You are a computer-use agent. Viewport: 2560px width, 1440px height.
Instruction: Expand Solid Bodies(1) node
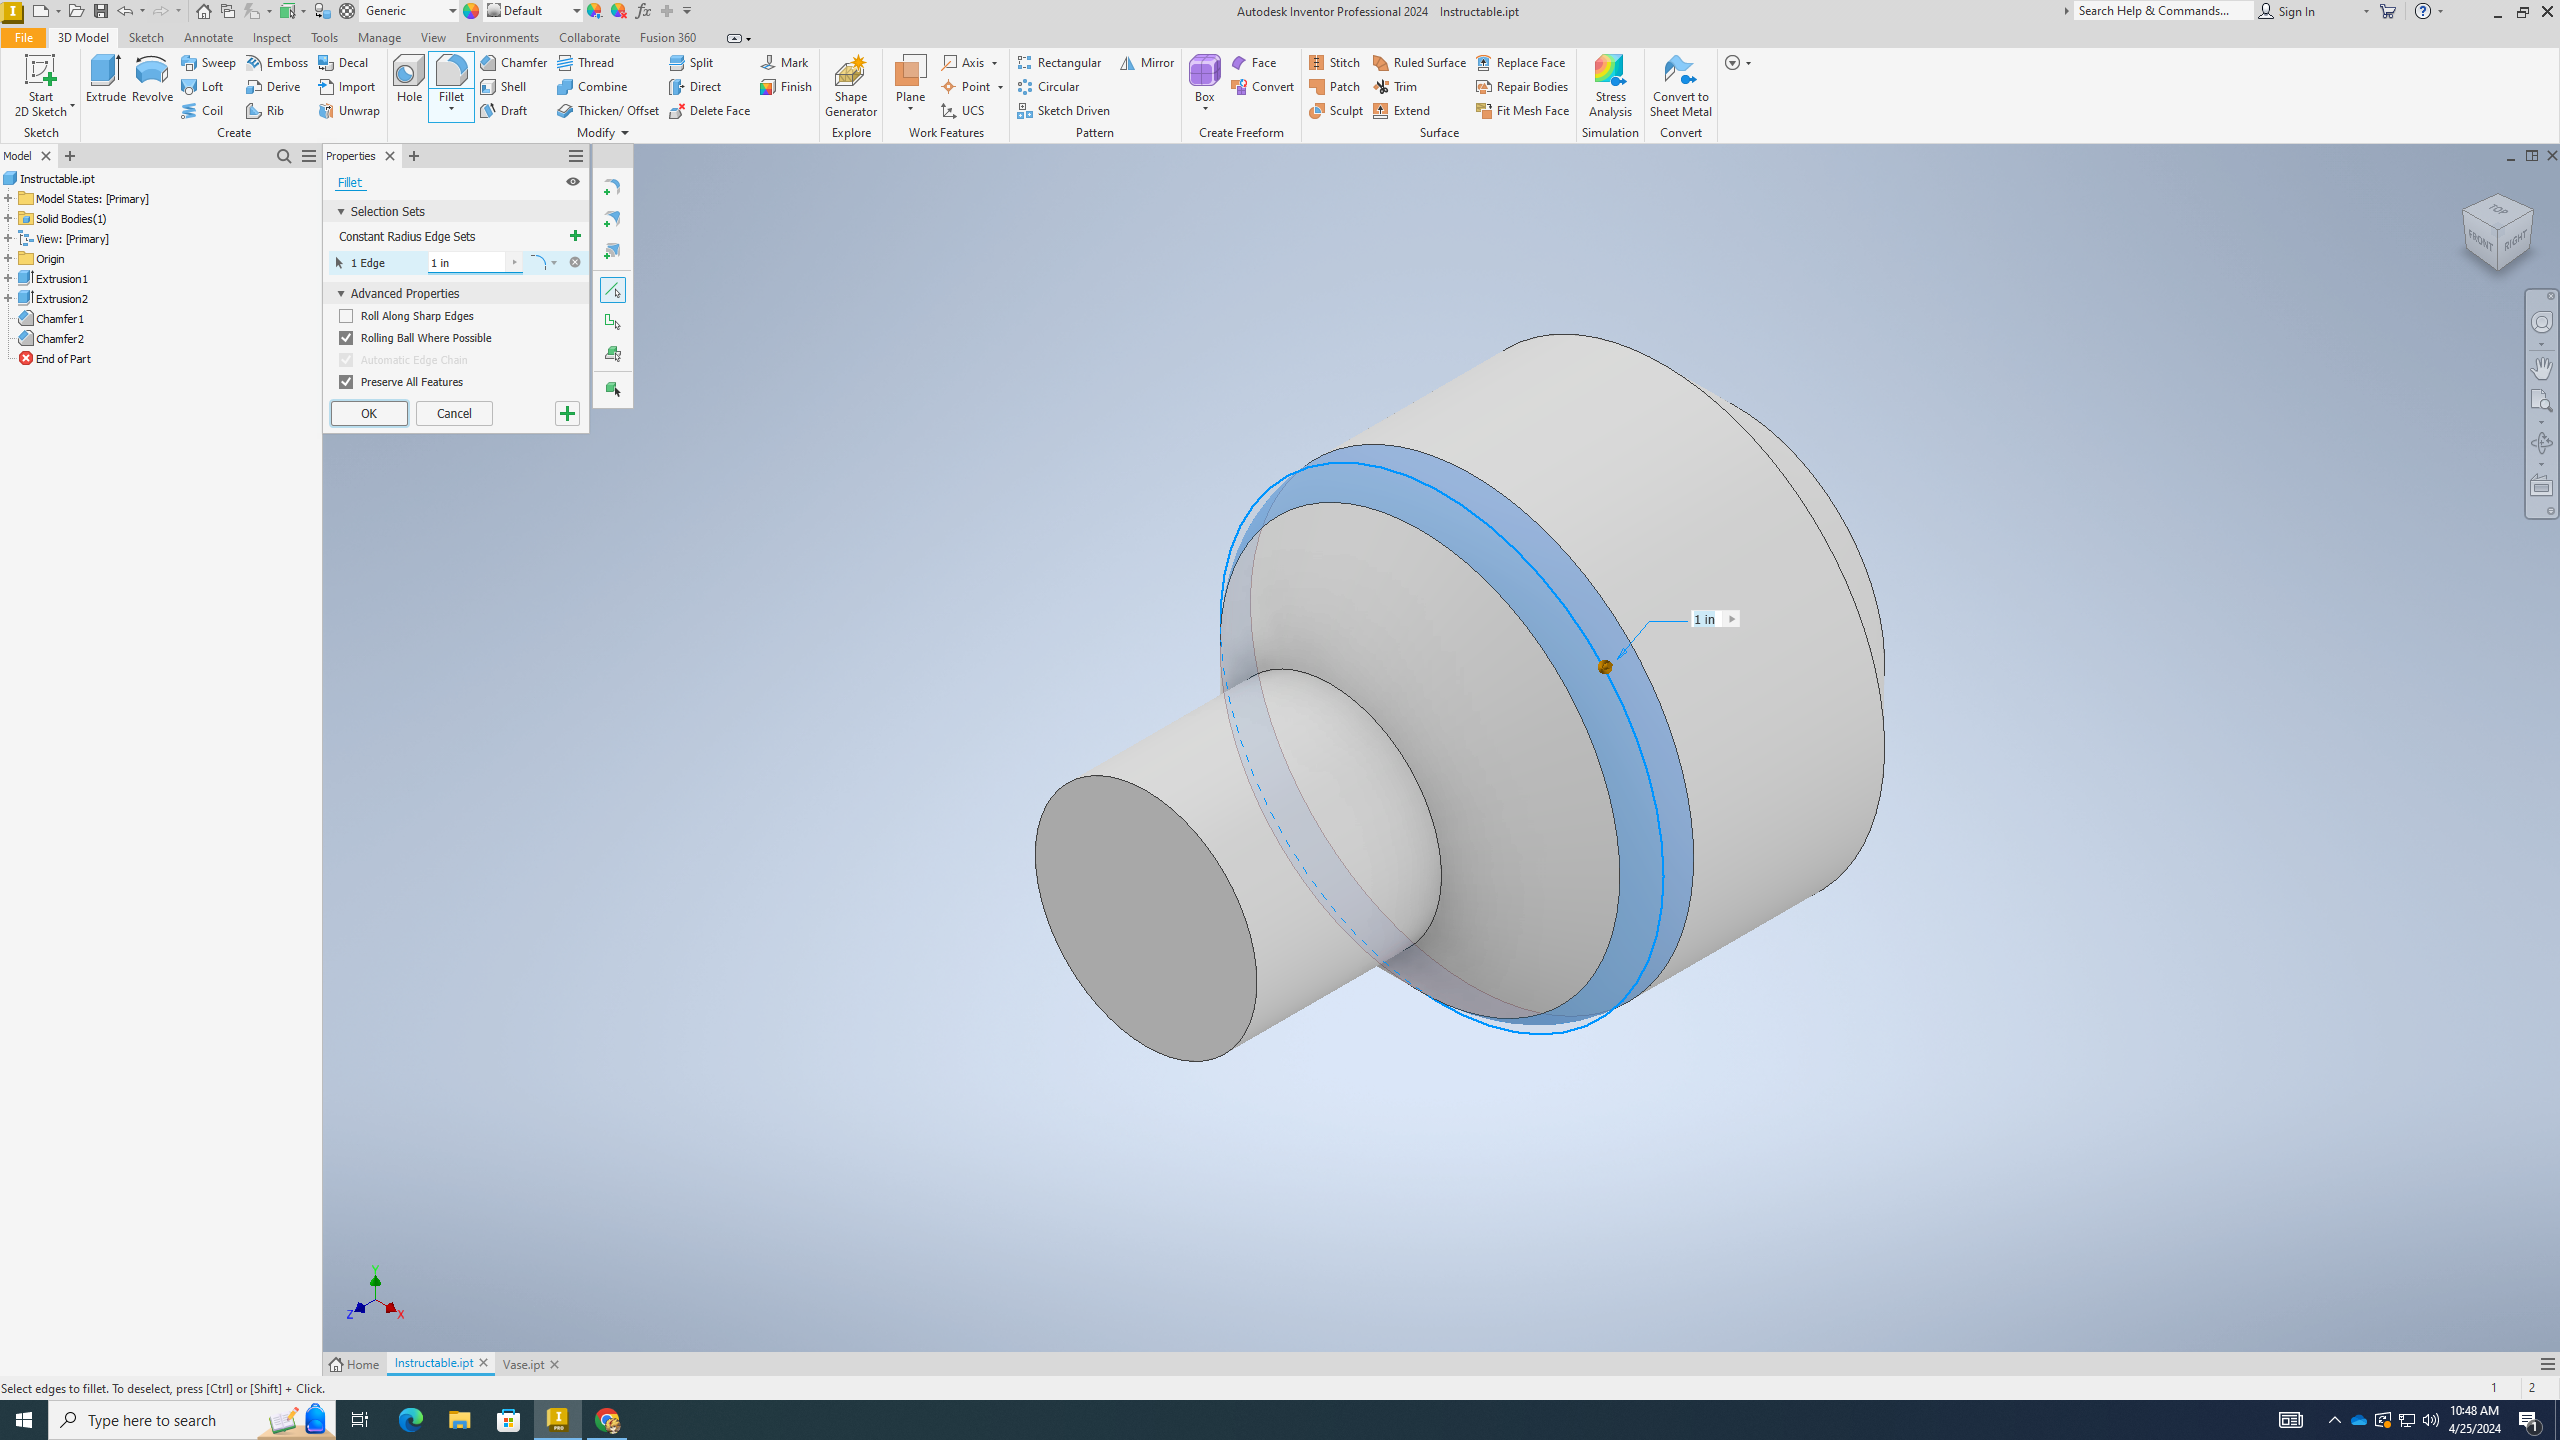8,218
